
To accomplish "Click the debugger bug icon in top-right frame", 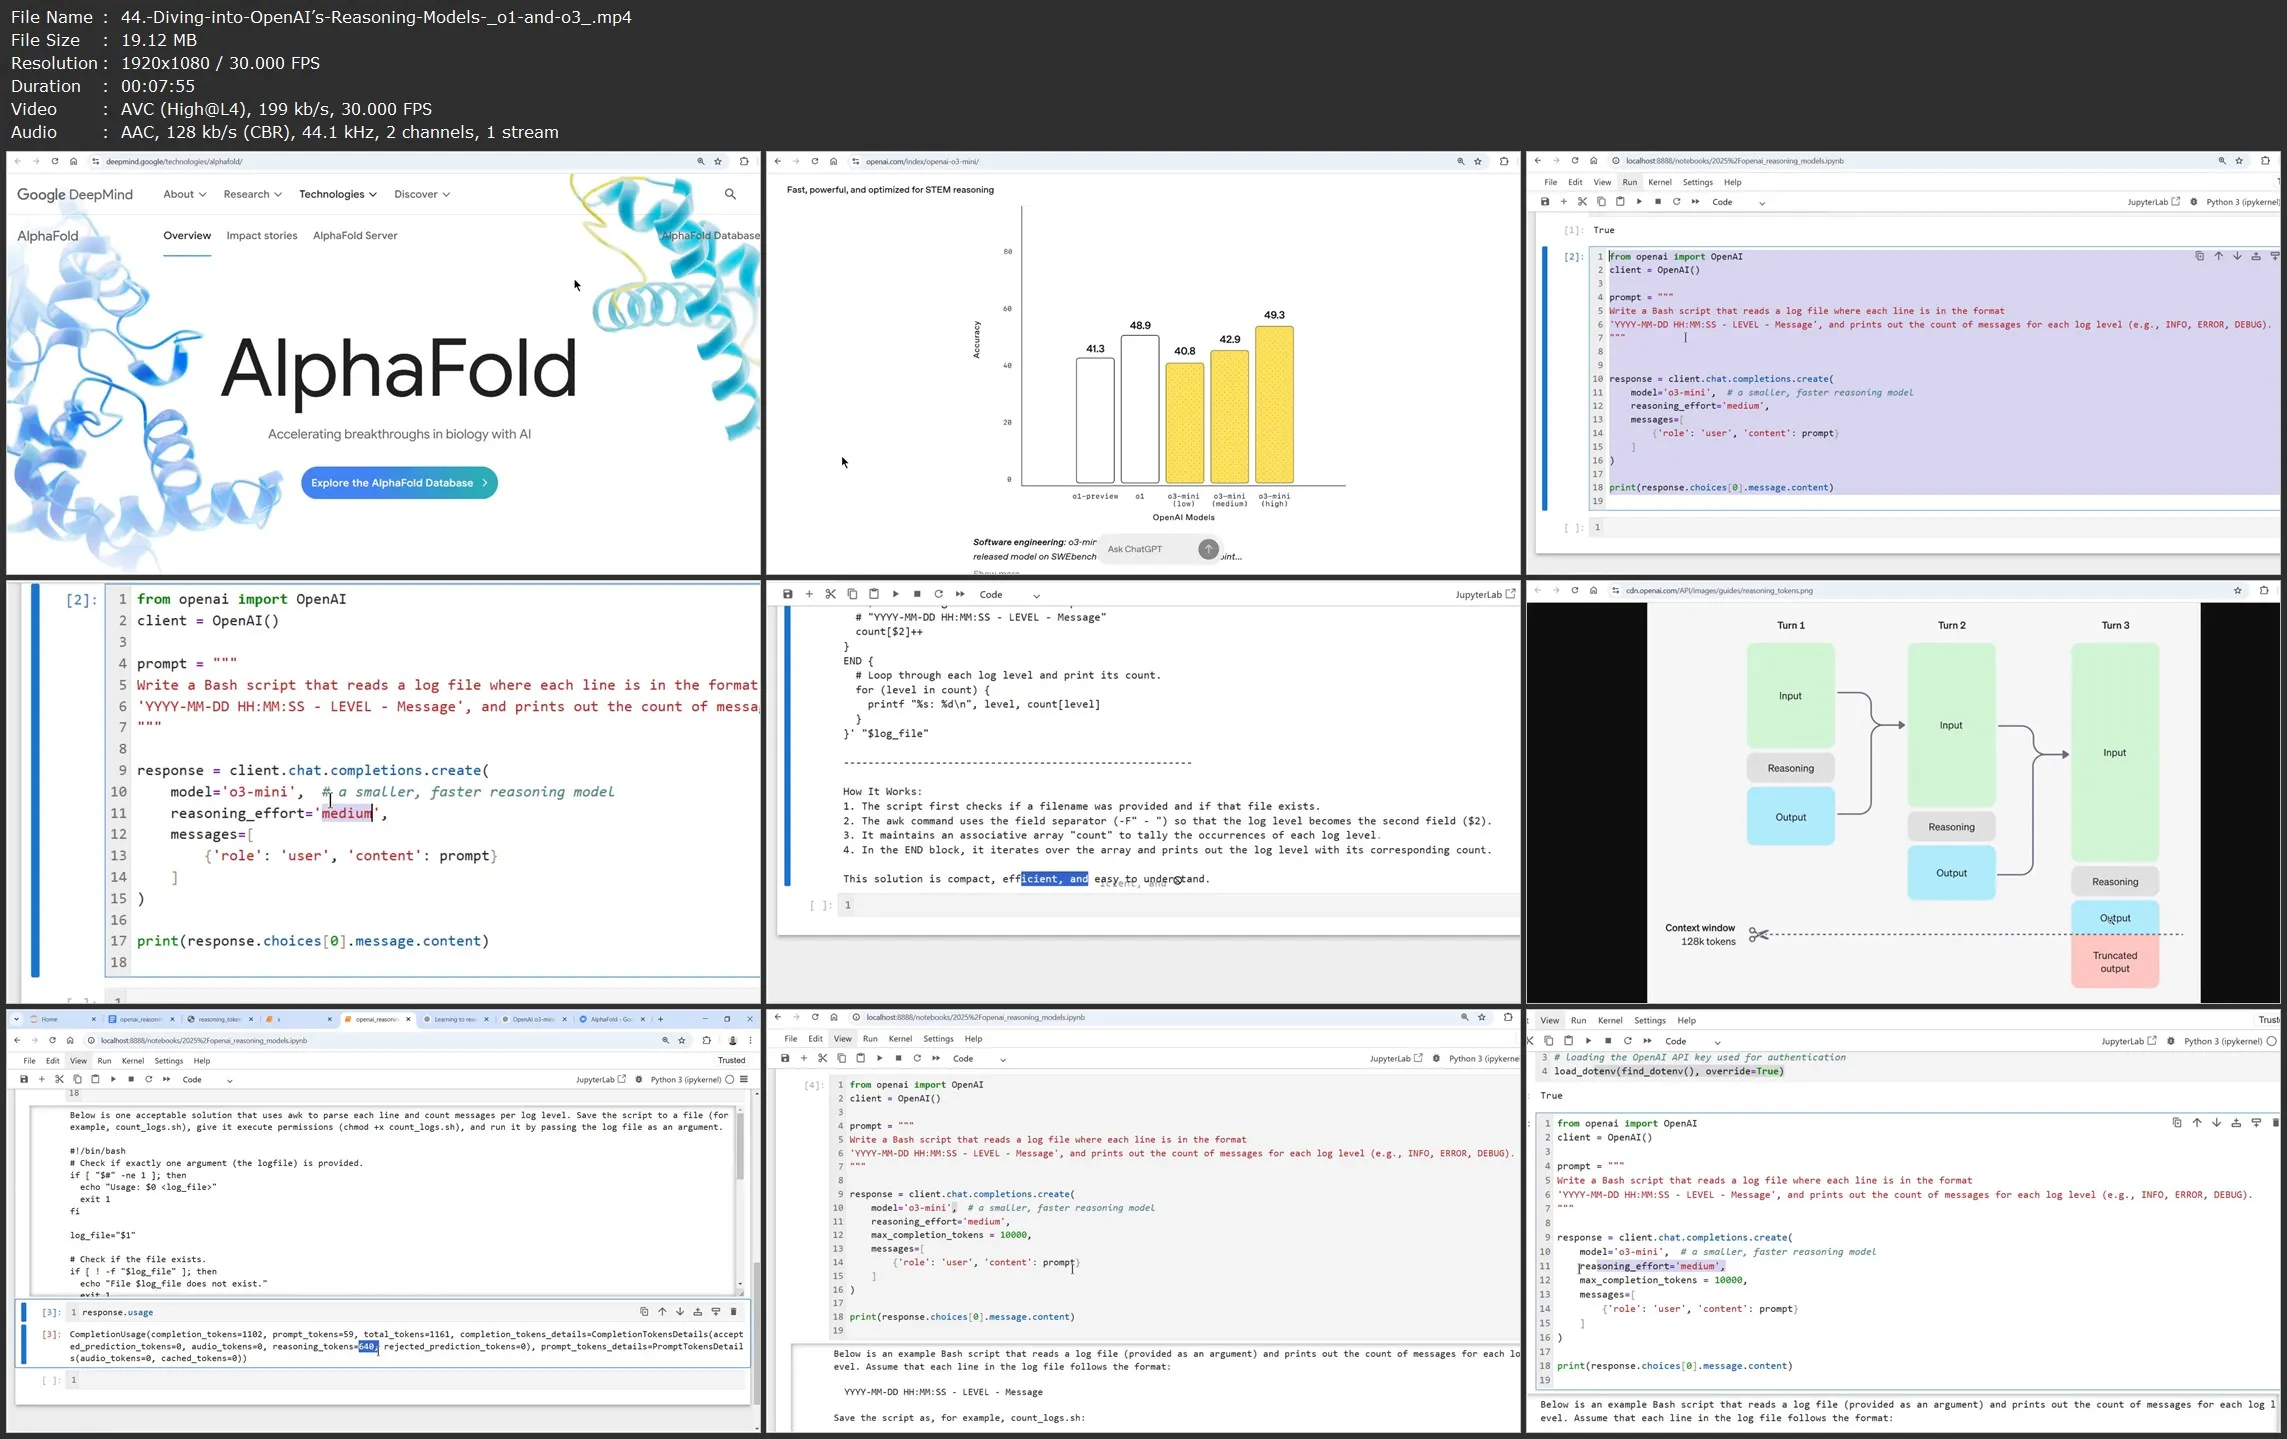I will pyautogui.click(x=2194, y=202).
